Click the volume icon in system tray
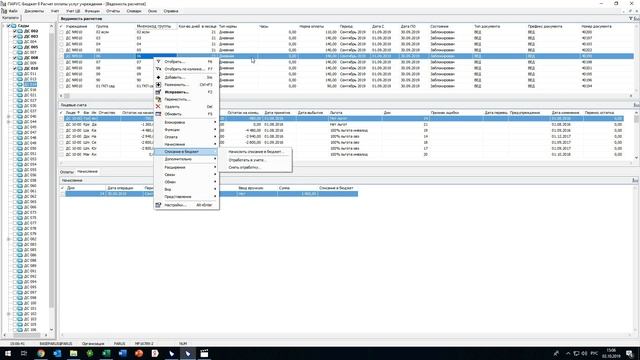 (584, 353)
